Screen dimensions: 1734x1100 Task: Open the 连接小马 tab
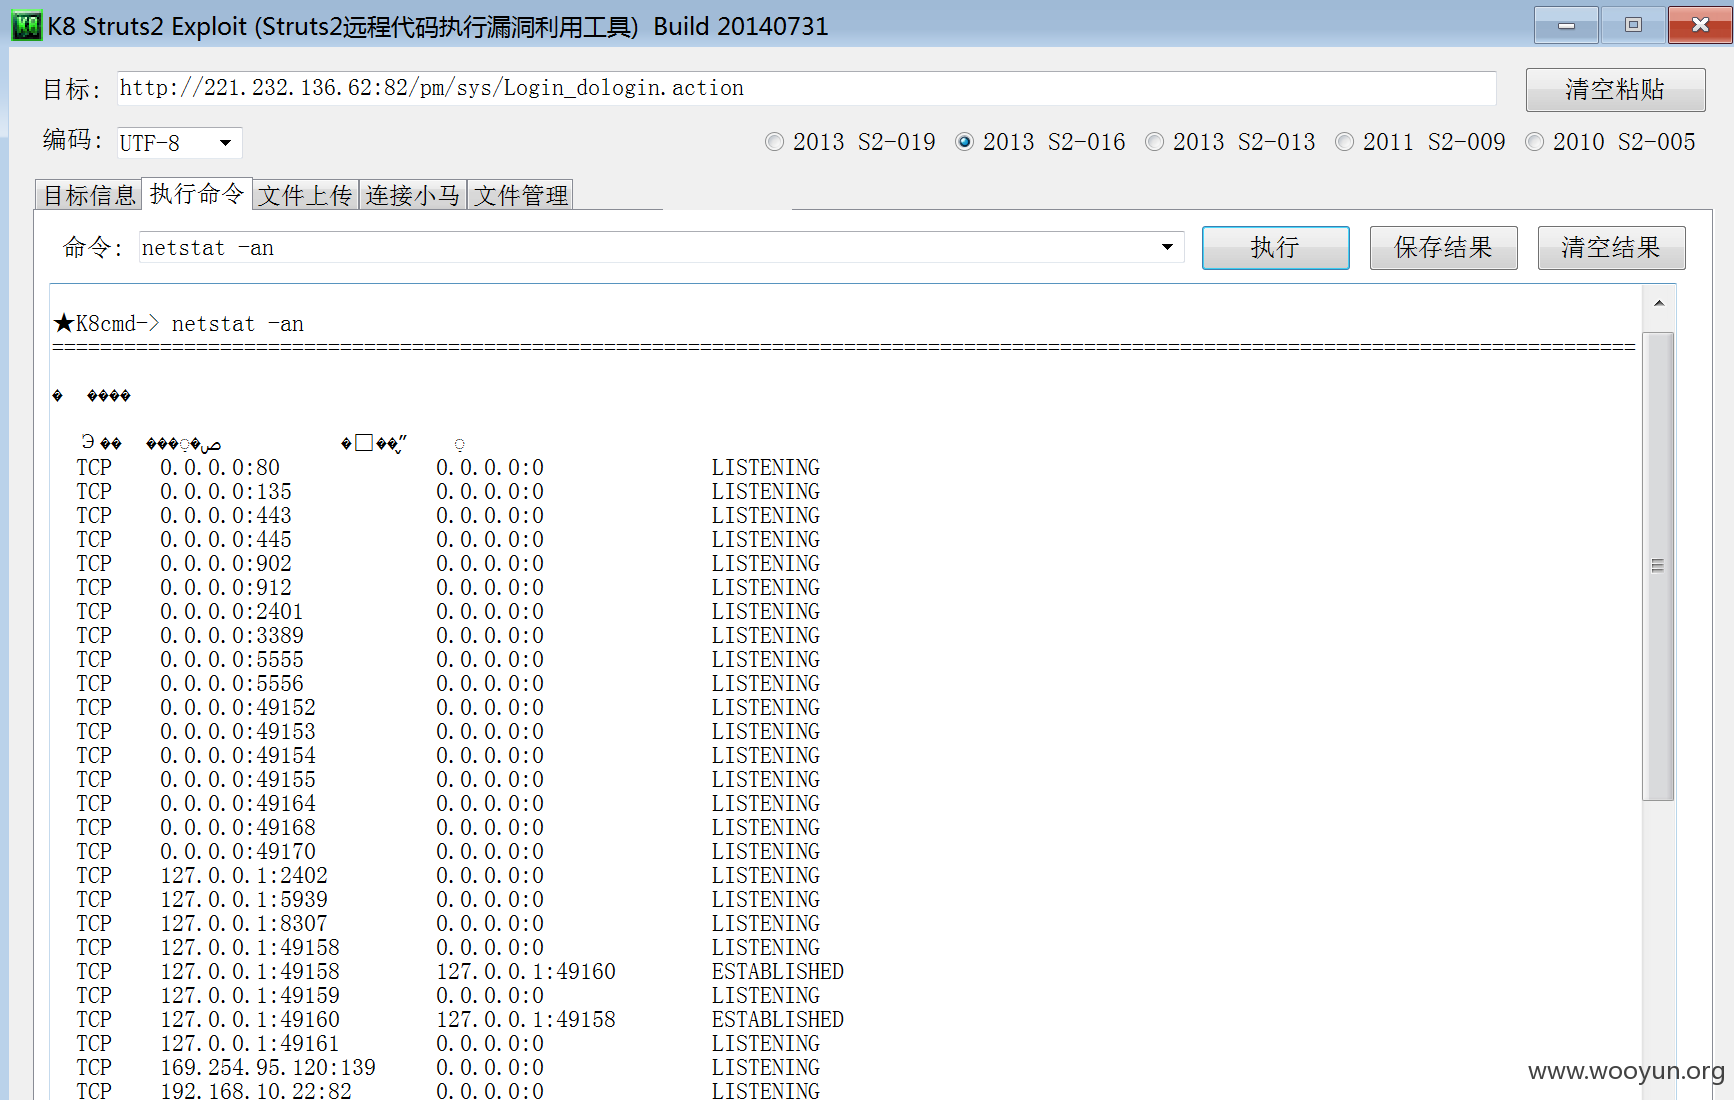pos(413,195)
